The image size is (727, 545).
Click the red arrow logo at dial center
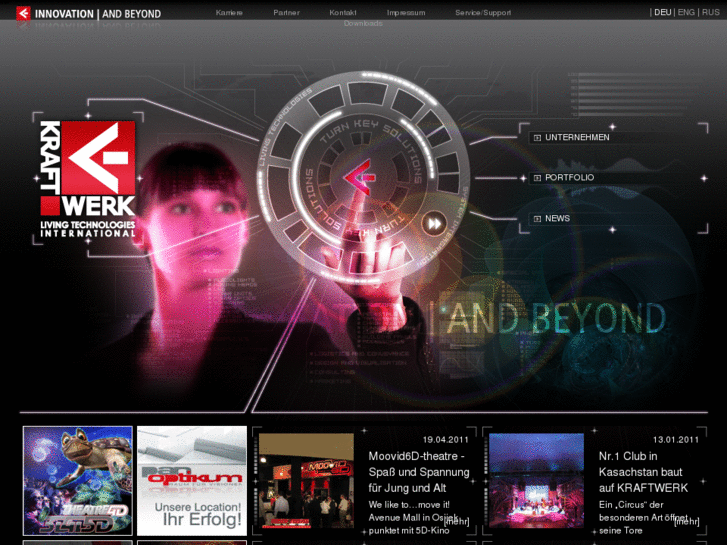[359, 177]
